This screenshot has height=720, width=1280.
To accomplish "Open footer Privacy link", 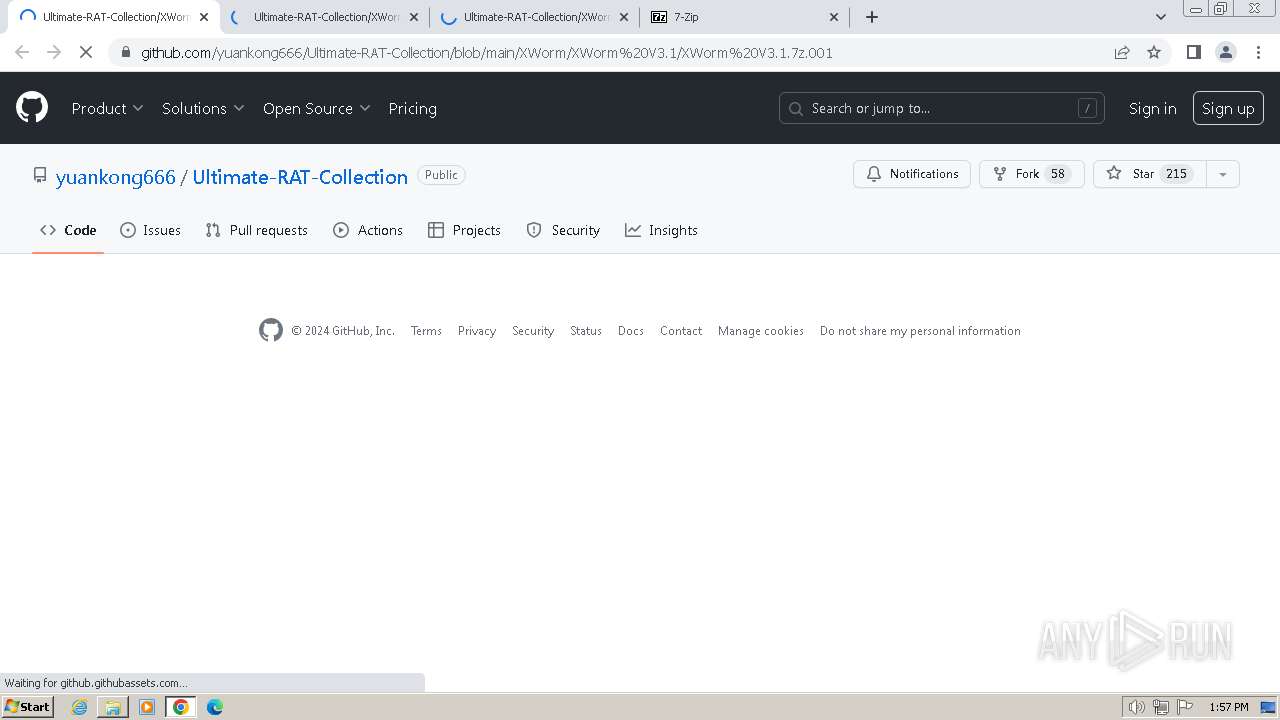I will pos(477,331).
